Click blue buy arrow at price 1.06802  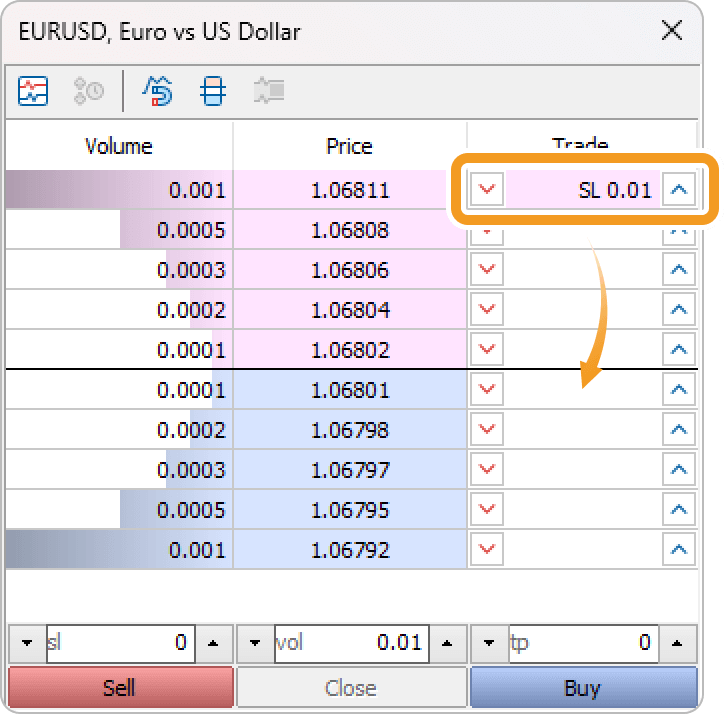[x=679, y=349]
